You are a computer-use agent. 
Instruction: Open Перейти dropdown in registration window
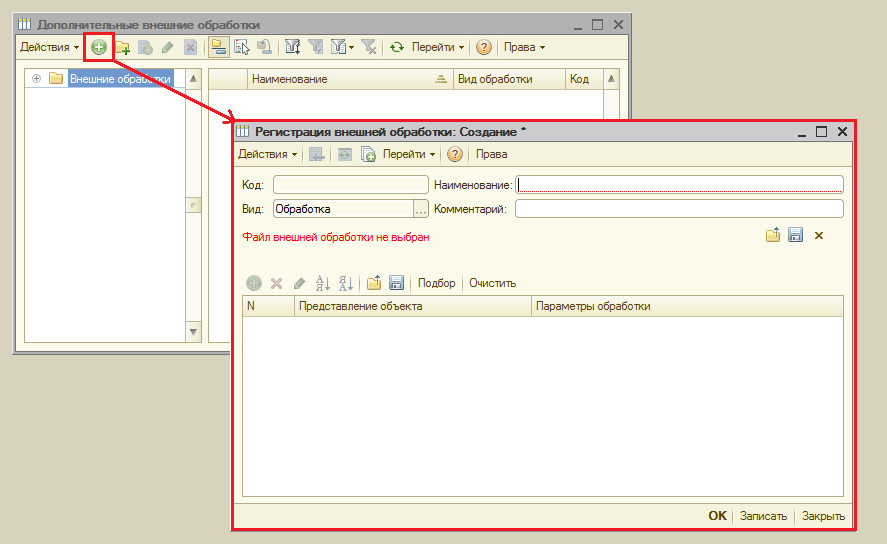point(408,154)
